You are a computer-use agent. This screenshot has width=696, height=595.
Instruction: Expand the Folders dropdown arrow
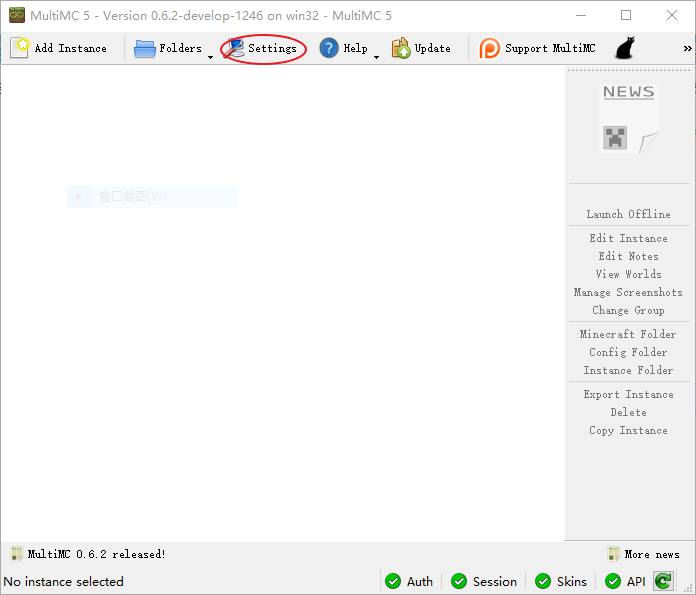[x=210, y=57]
